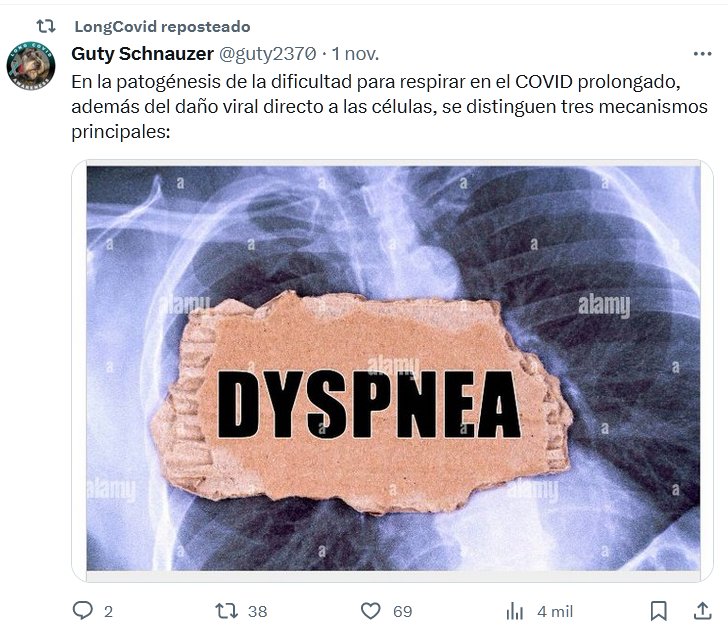728x636 pixels.
Task: Click the repost count 38
Action: (x=258, y=611)
